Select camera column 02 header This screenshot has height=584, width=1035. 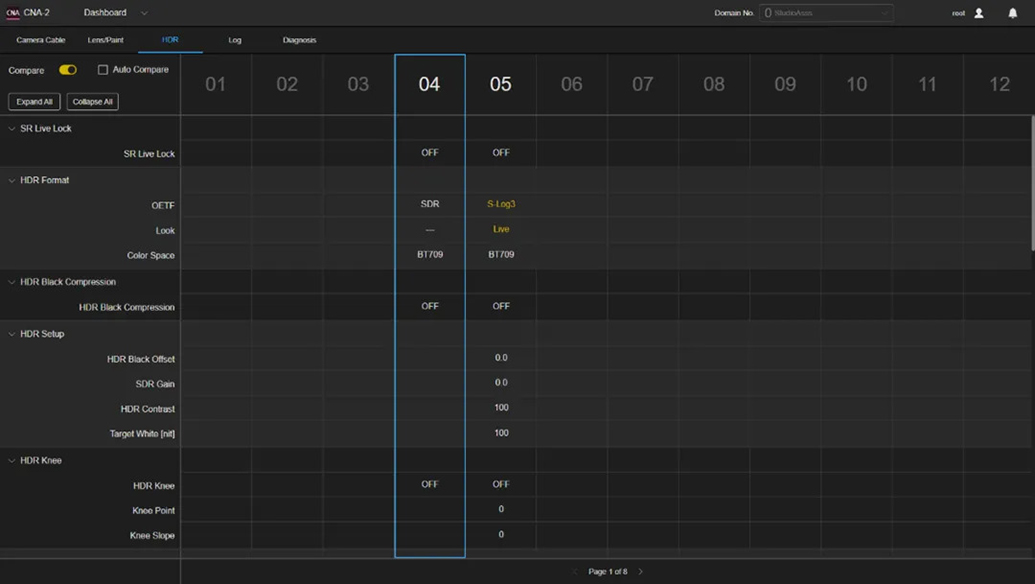(287, 84)
